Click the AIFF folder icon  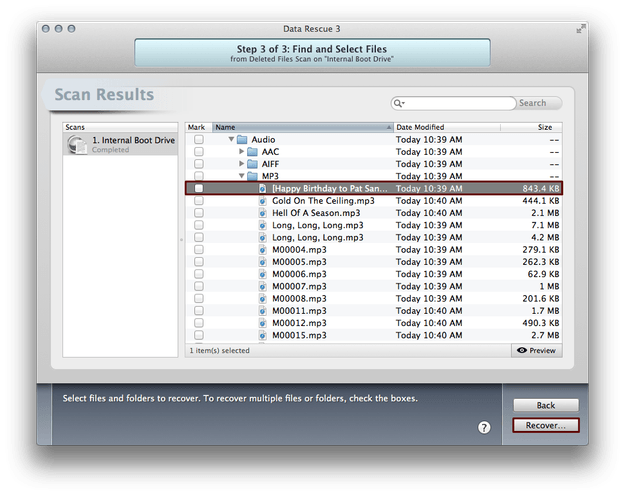[x=252, y=164]
